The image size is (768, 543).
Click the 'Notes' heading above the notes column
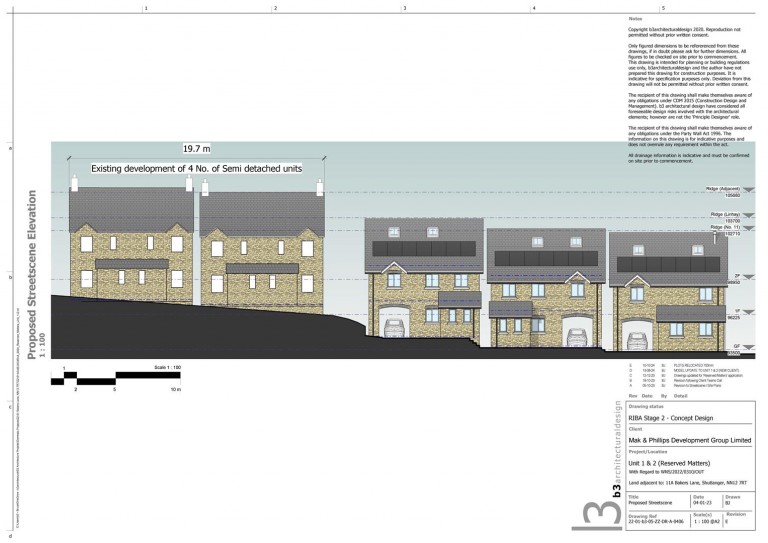click(x=635, y=19)
